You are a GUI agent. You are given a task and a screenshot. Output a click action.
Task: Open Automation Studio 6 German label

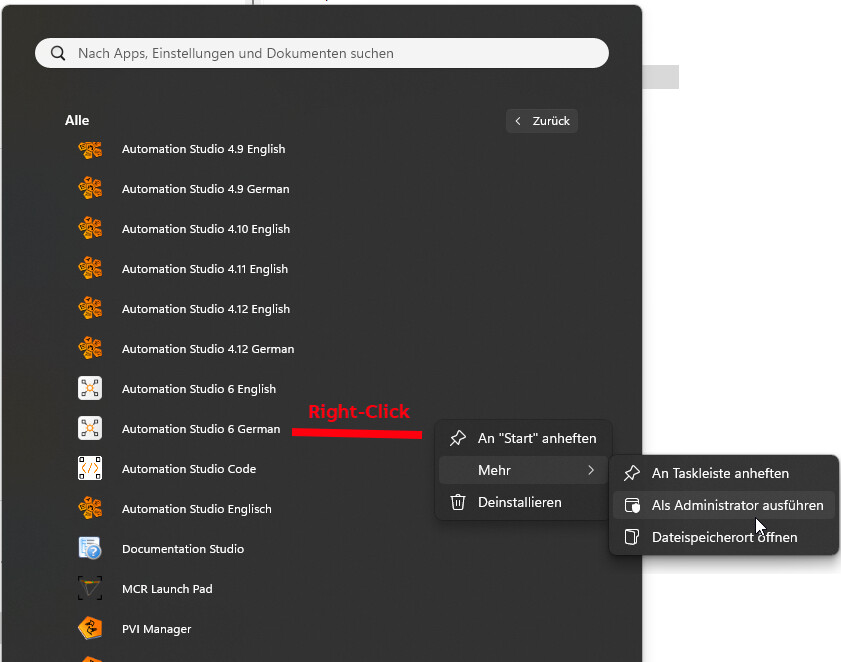coord(201,429)
